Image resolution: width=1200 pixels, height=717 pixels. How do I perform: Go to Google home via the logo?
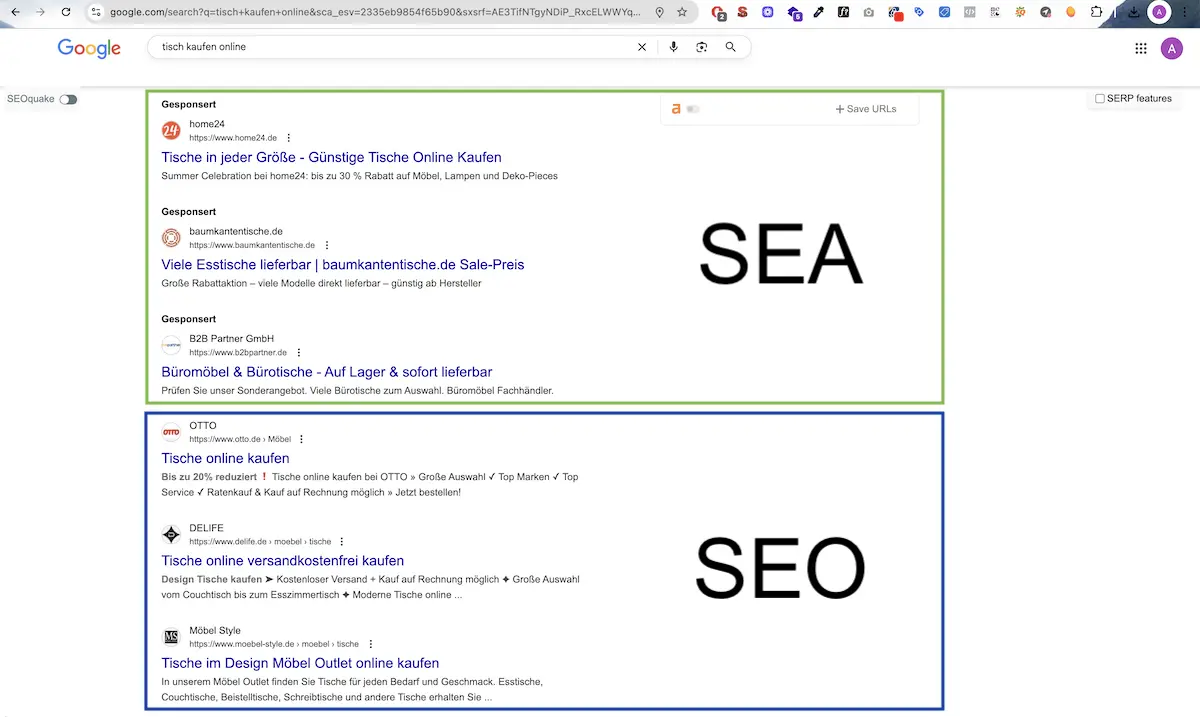click(x=89, y=48)
